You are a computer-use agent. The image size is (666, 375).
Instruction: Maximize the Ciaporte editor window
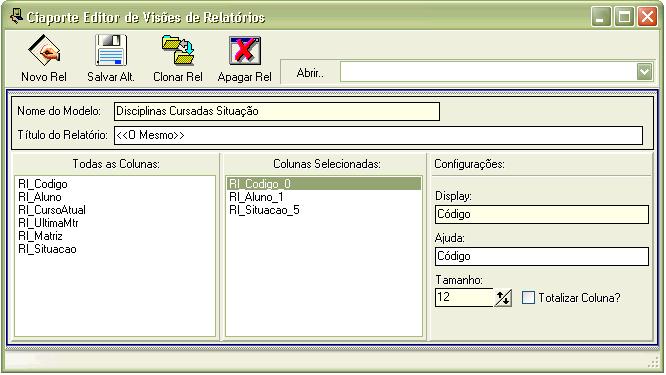pyautogui.click(x=624, y=17)
